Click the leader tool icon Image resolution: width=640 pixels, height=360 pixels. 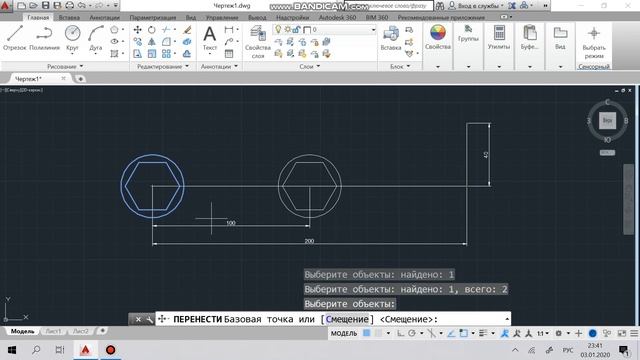pos(229,42)
